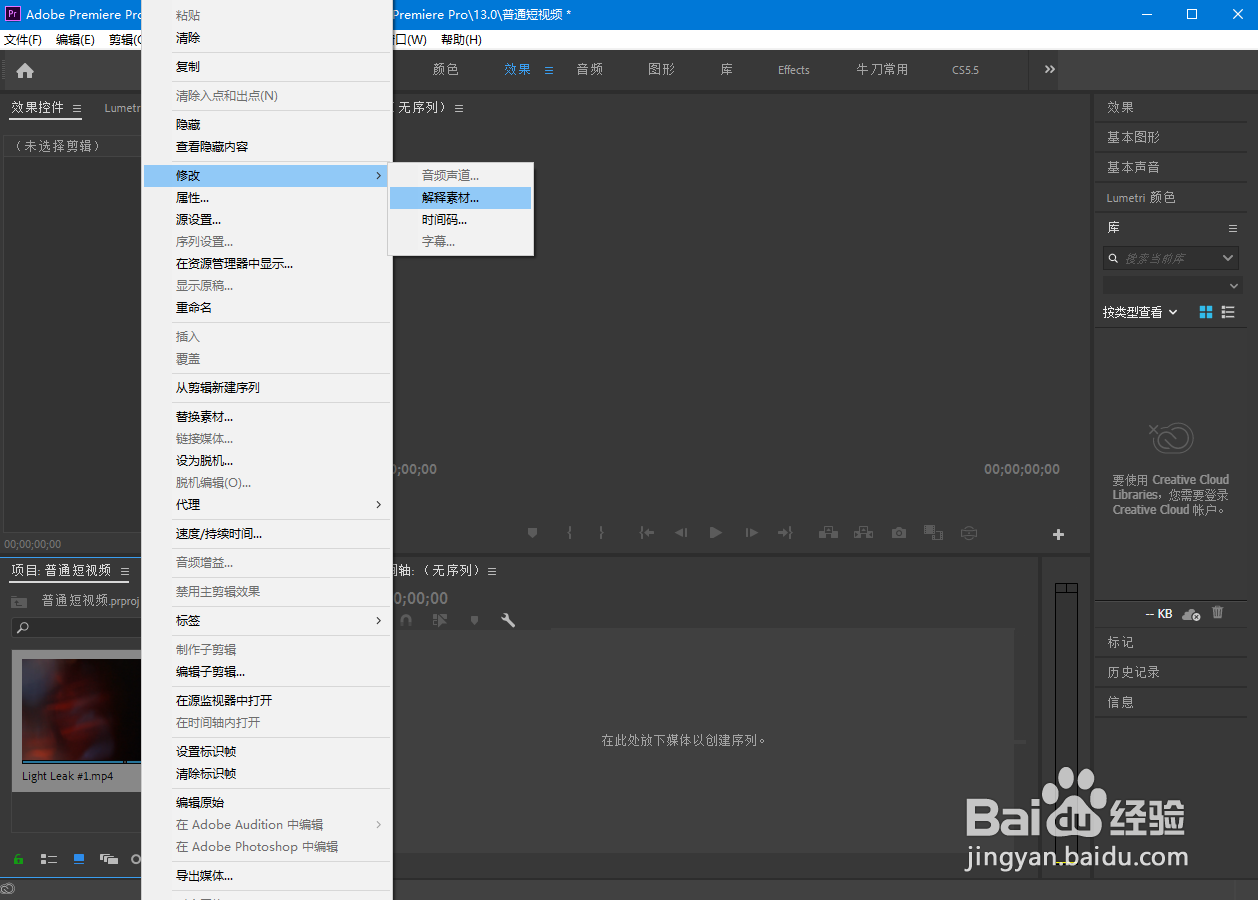Image resolution: width=1258 pixels, height=900 pixels.
Task: Show libraries in grid view
Action: (1206, 312)
